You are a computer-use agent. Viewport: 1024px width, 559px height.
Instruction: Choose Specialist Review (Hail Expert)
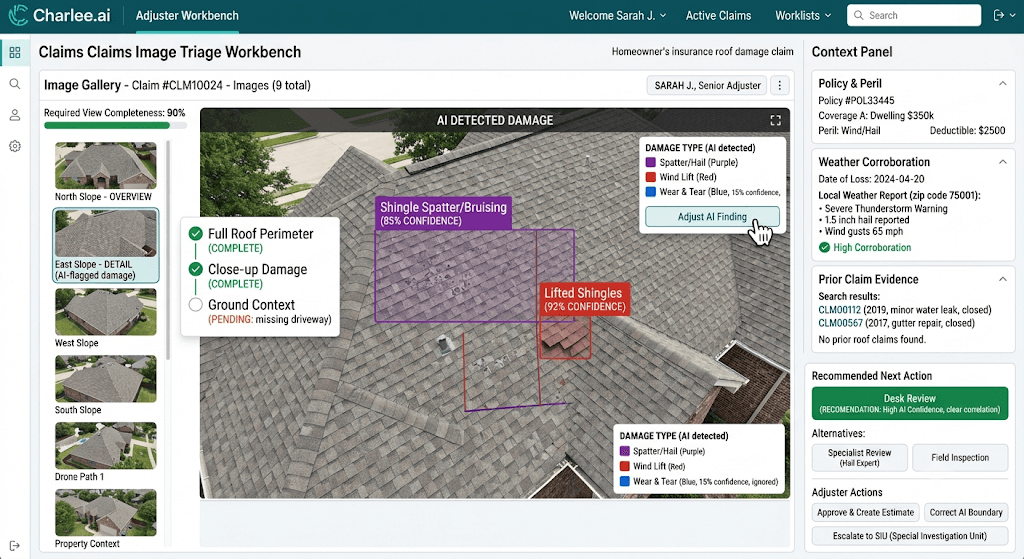coord(859,457)
